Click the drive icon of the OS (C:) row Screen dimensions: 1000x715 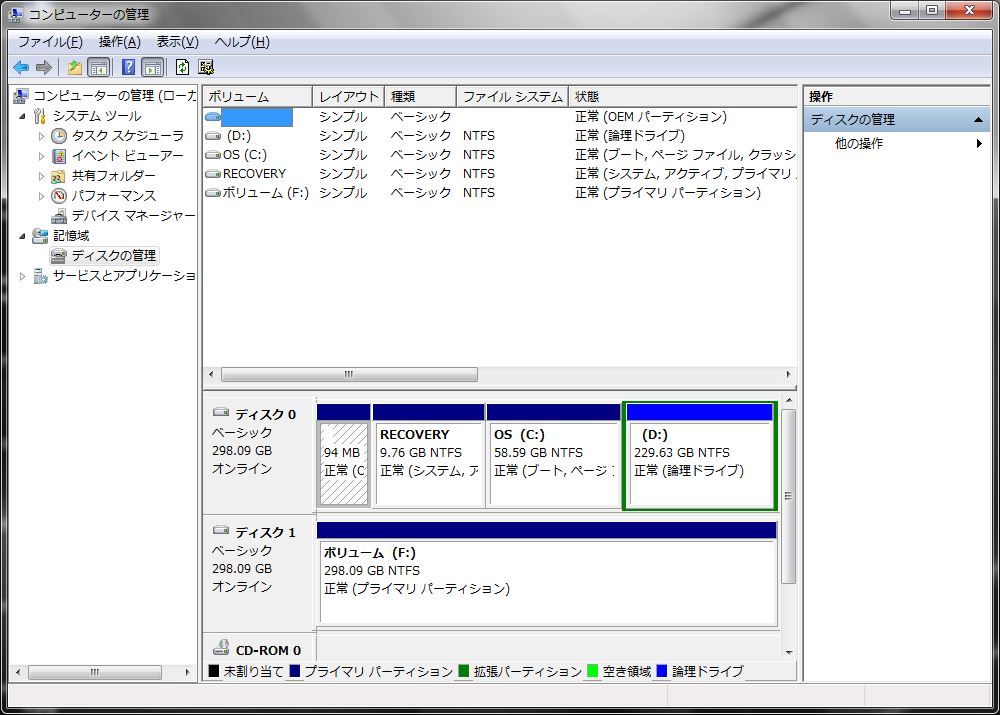click(213, 155)
